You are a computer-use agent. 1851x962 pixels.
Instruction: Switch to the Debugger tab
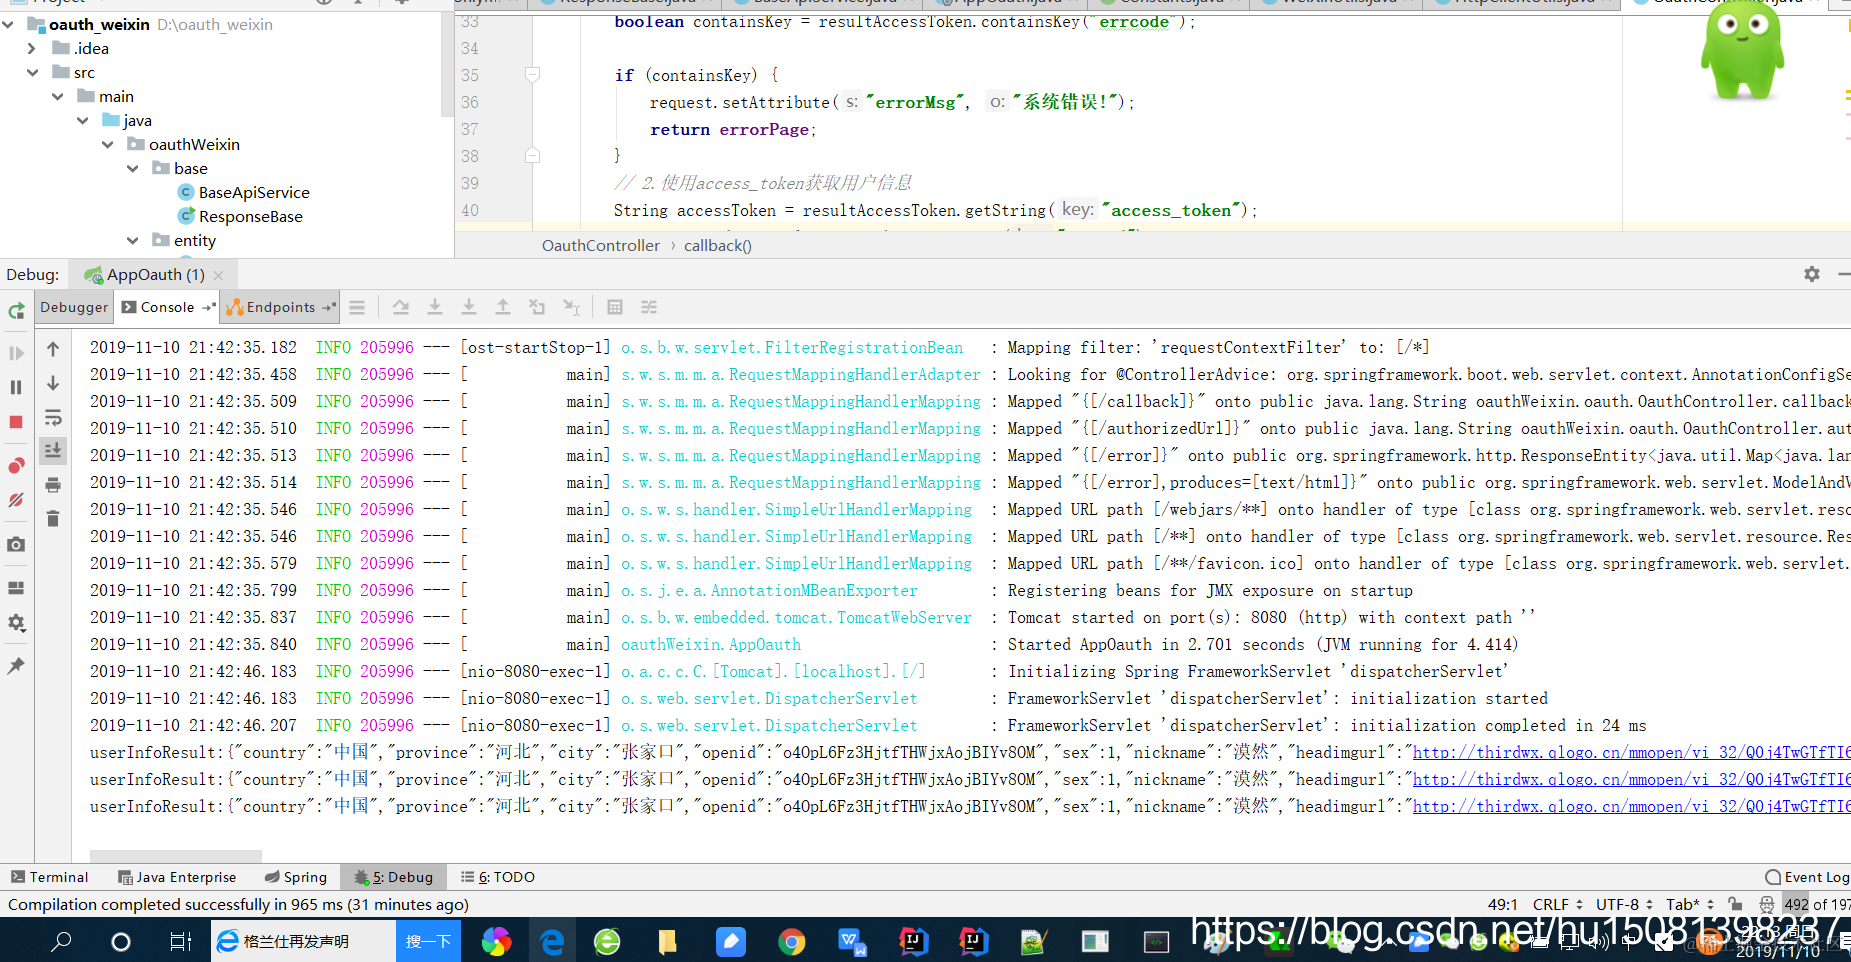(x=74, y=307)
